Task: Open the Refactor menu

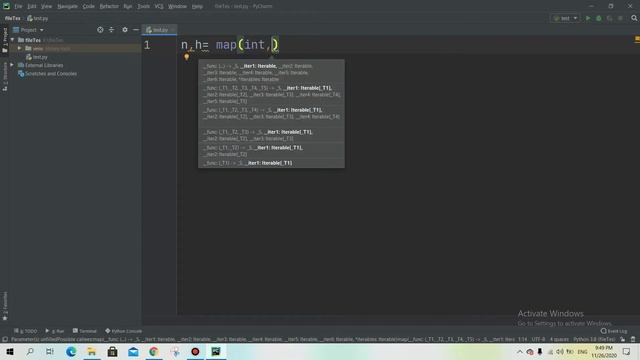Action: [109, 6]
